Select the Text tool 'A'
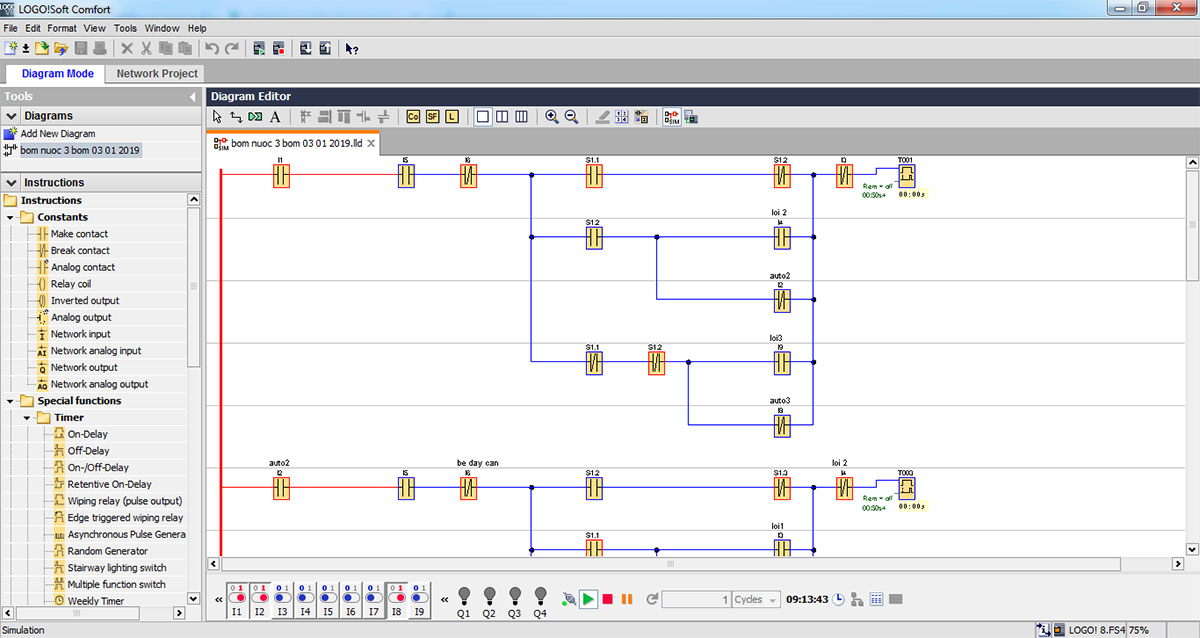The width and height of the screenshot is (1200, 638). (x=275, y=117)
